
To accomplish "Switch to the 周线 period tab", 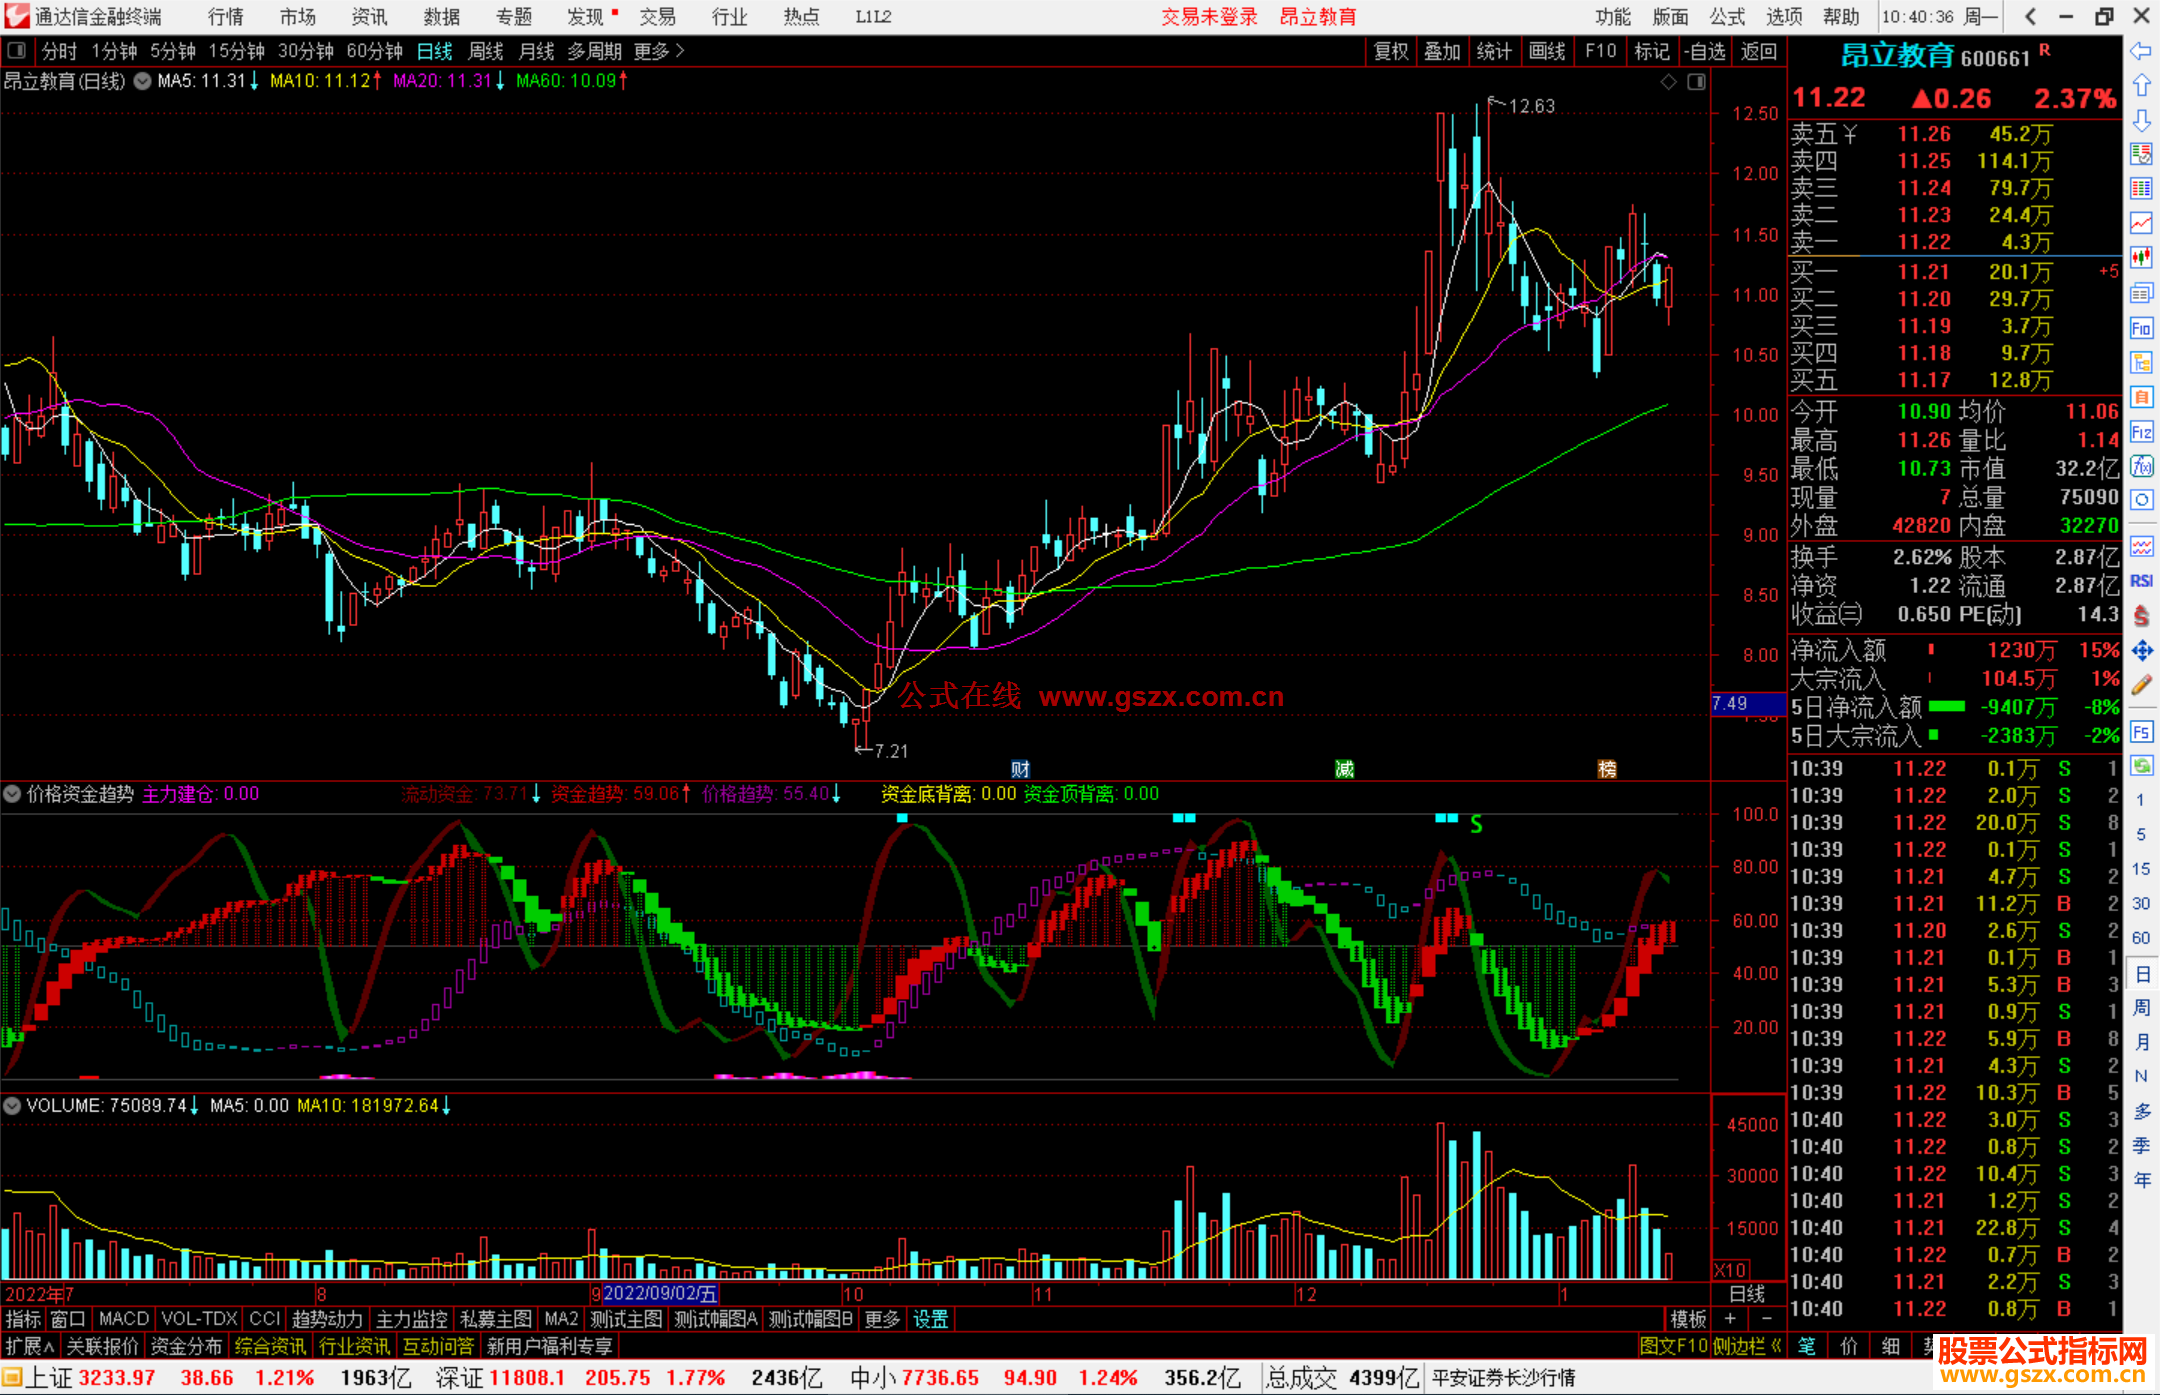I will pos(485,51).
